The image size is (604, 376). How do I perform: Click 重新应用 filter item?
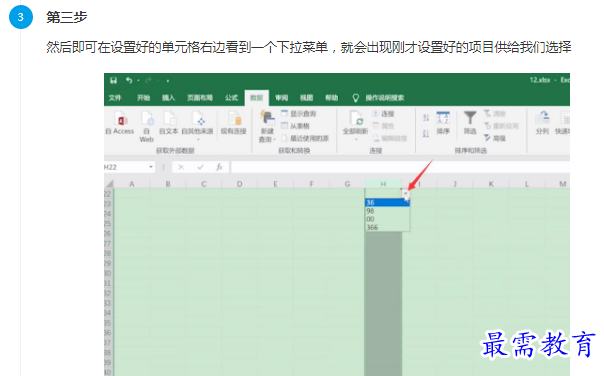coord(502,126)
